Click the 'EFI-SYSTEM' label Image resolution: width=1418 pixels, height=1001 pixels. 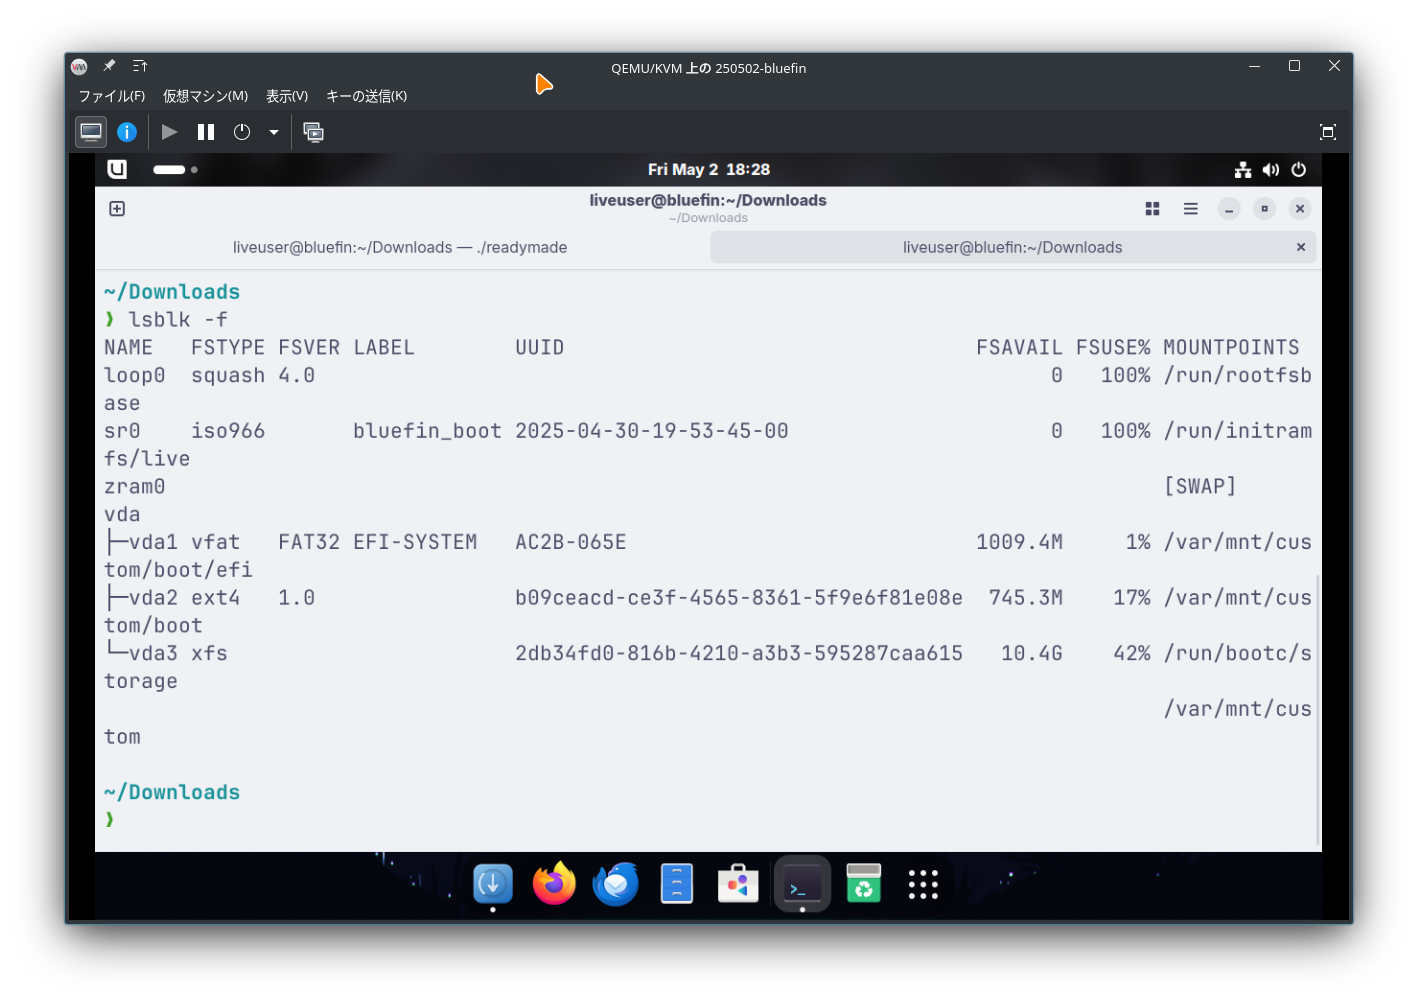pyautogui.click(x=415, y=542)
